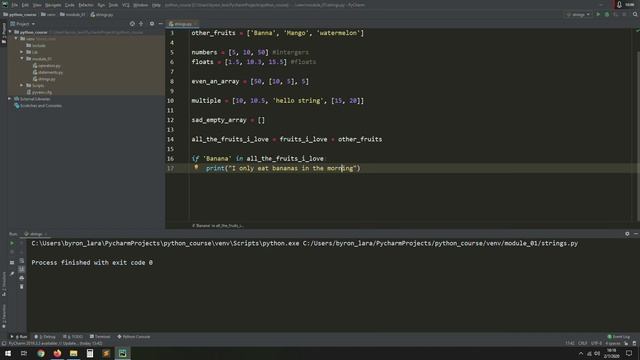Select Scratches and Consoles
Screen dimensions: 640x360
(38, 106)
